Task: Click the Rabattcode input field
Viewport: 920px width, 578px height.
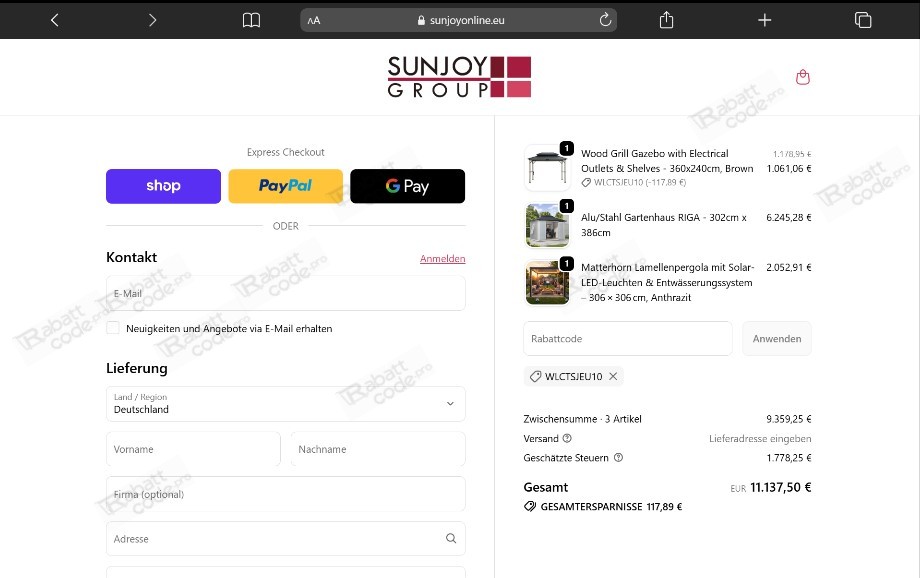Action: tap(628, 339)
